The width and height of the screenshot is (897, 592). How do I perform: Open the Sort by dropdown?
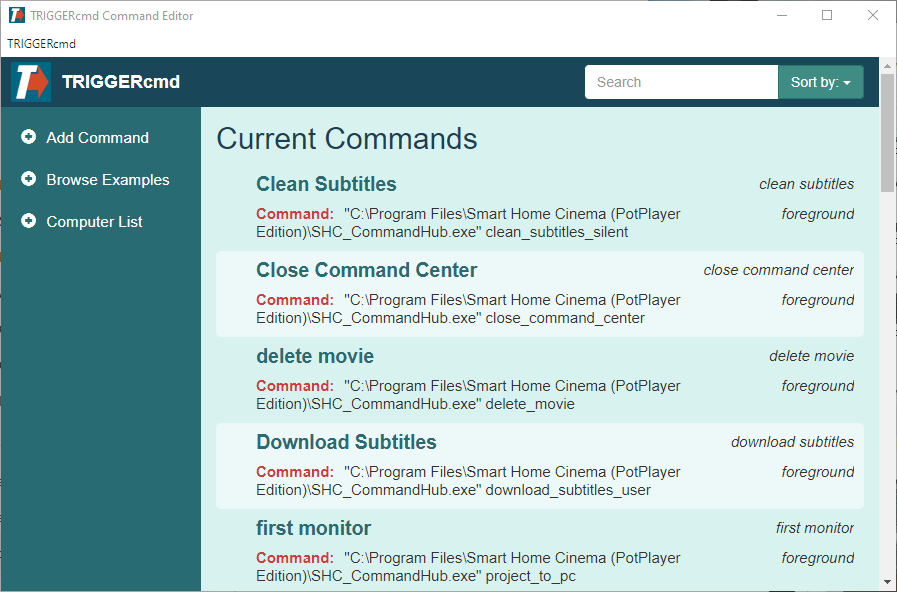820,82
